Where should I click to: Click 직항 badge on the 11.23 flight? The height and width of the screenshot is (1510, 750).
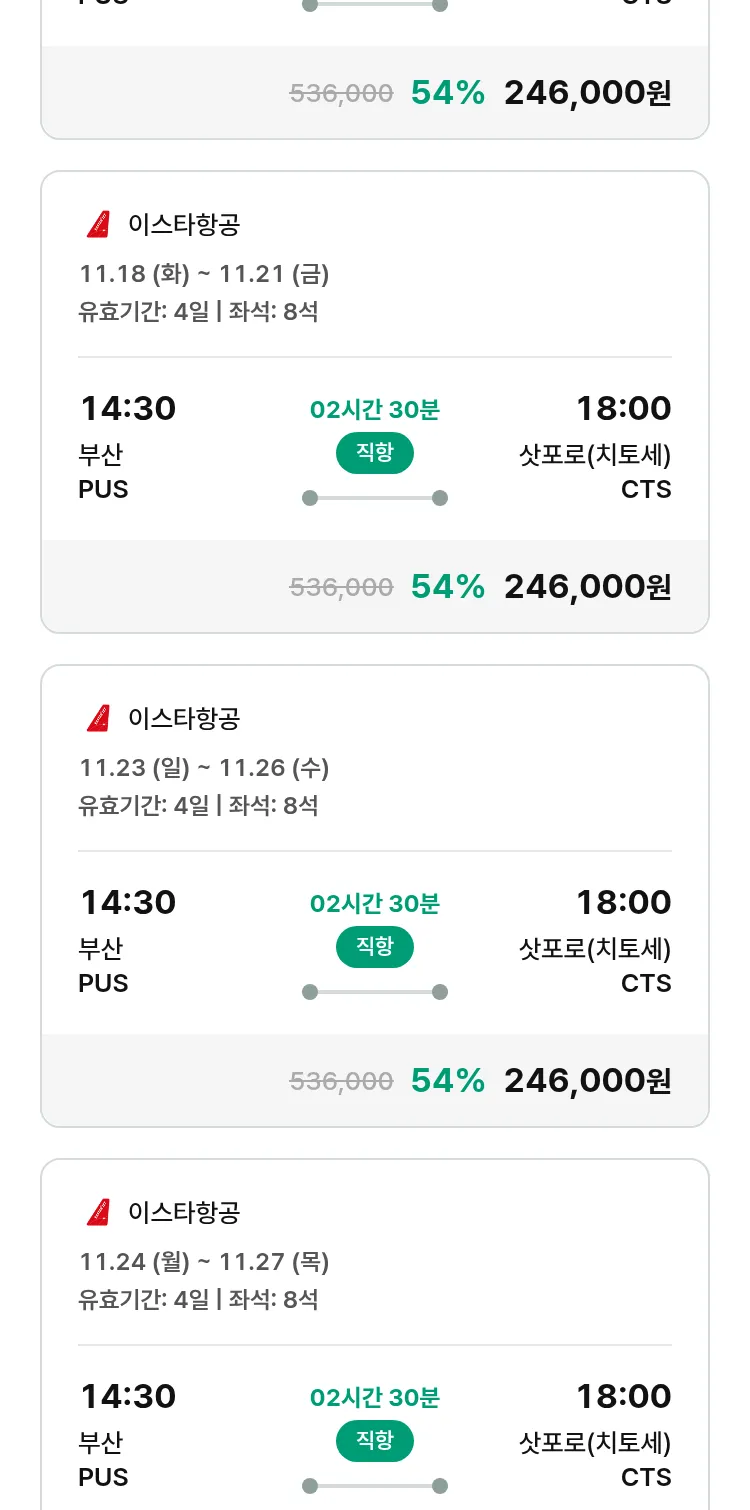click(x=375, y=947)
